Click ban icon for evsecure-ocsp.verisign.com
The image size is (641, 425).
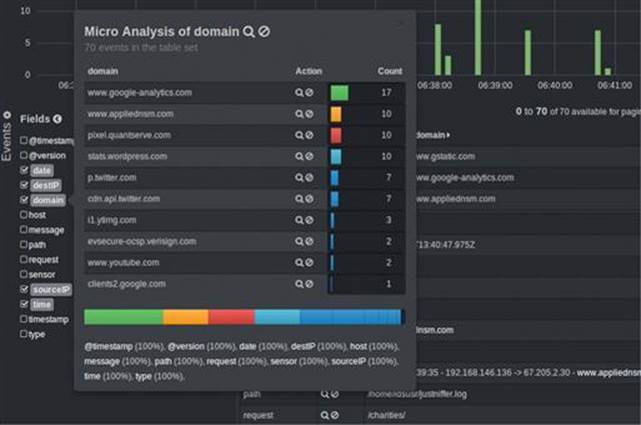(x=309, y=241)
